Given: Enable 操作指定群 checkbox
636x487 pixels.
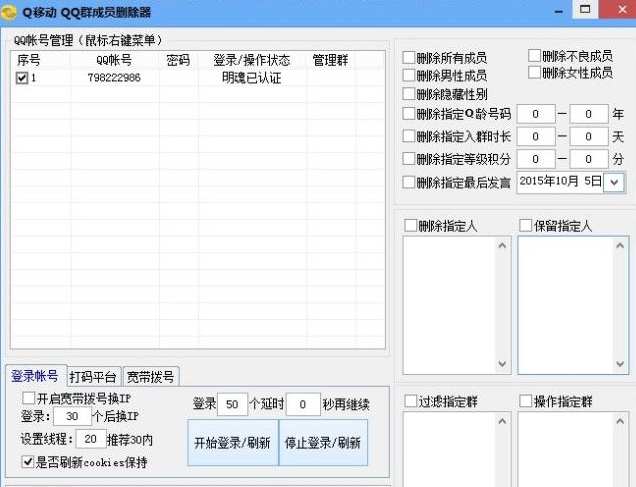Looking at the screenshot, I should point(526,401).
